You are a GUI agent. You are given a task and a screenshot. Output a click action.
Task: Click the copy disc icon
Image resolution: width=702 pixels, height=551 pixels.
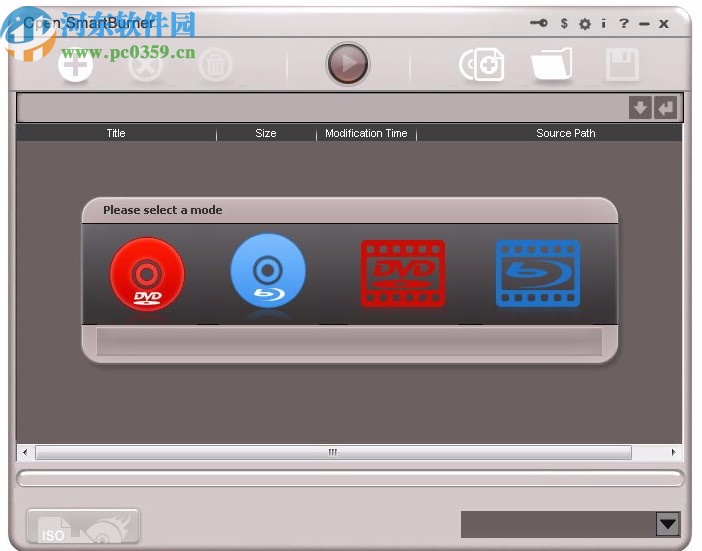482,64
